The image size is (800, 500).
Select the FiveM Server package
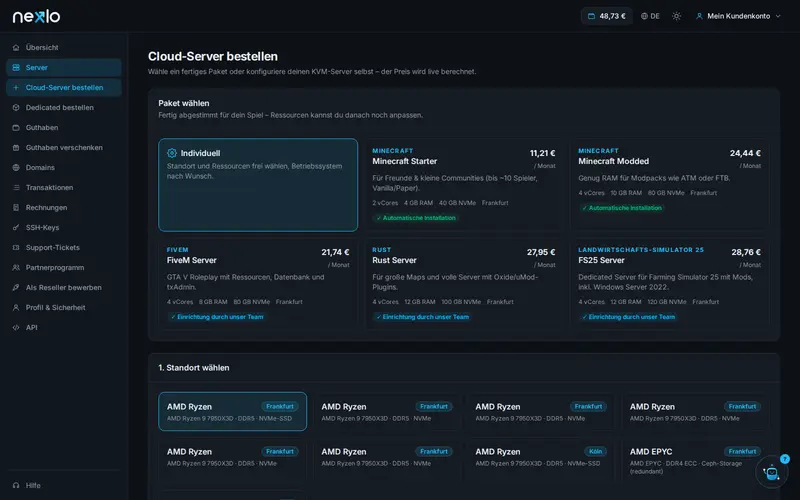(x=258, y=284)
